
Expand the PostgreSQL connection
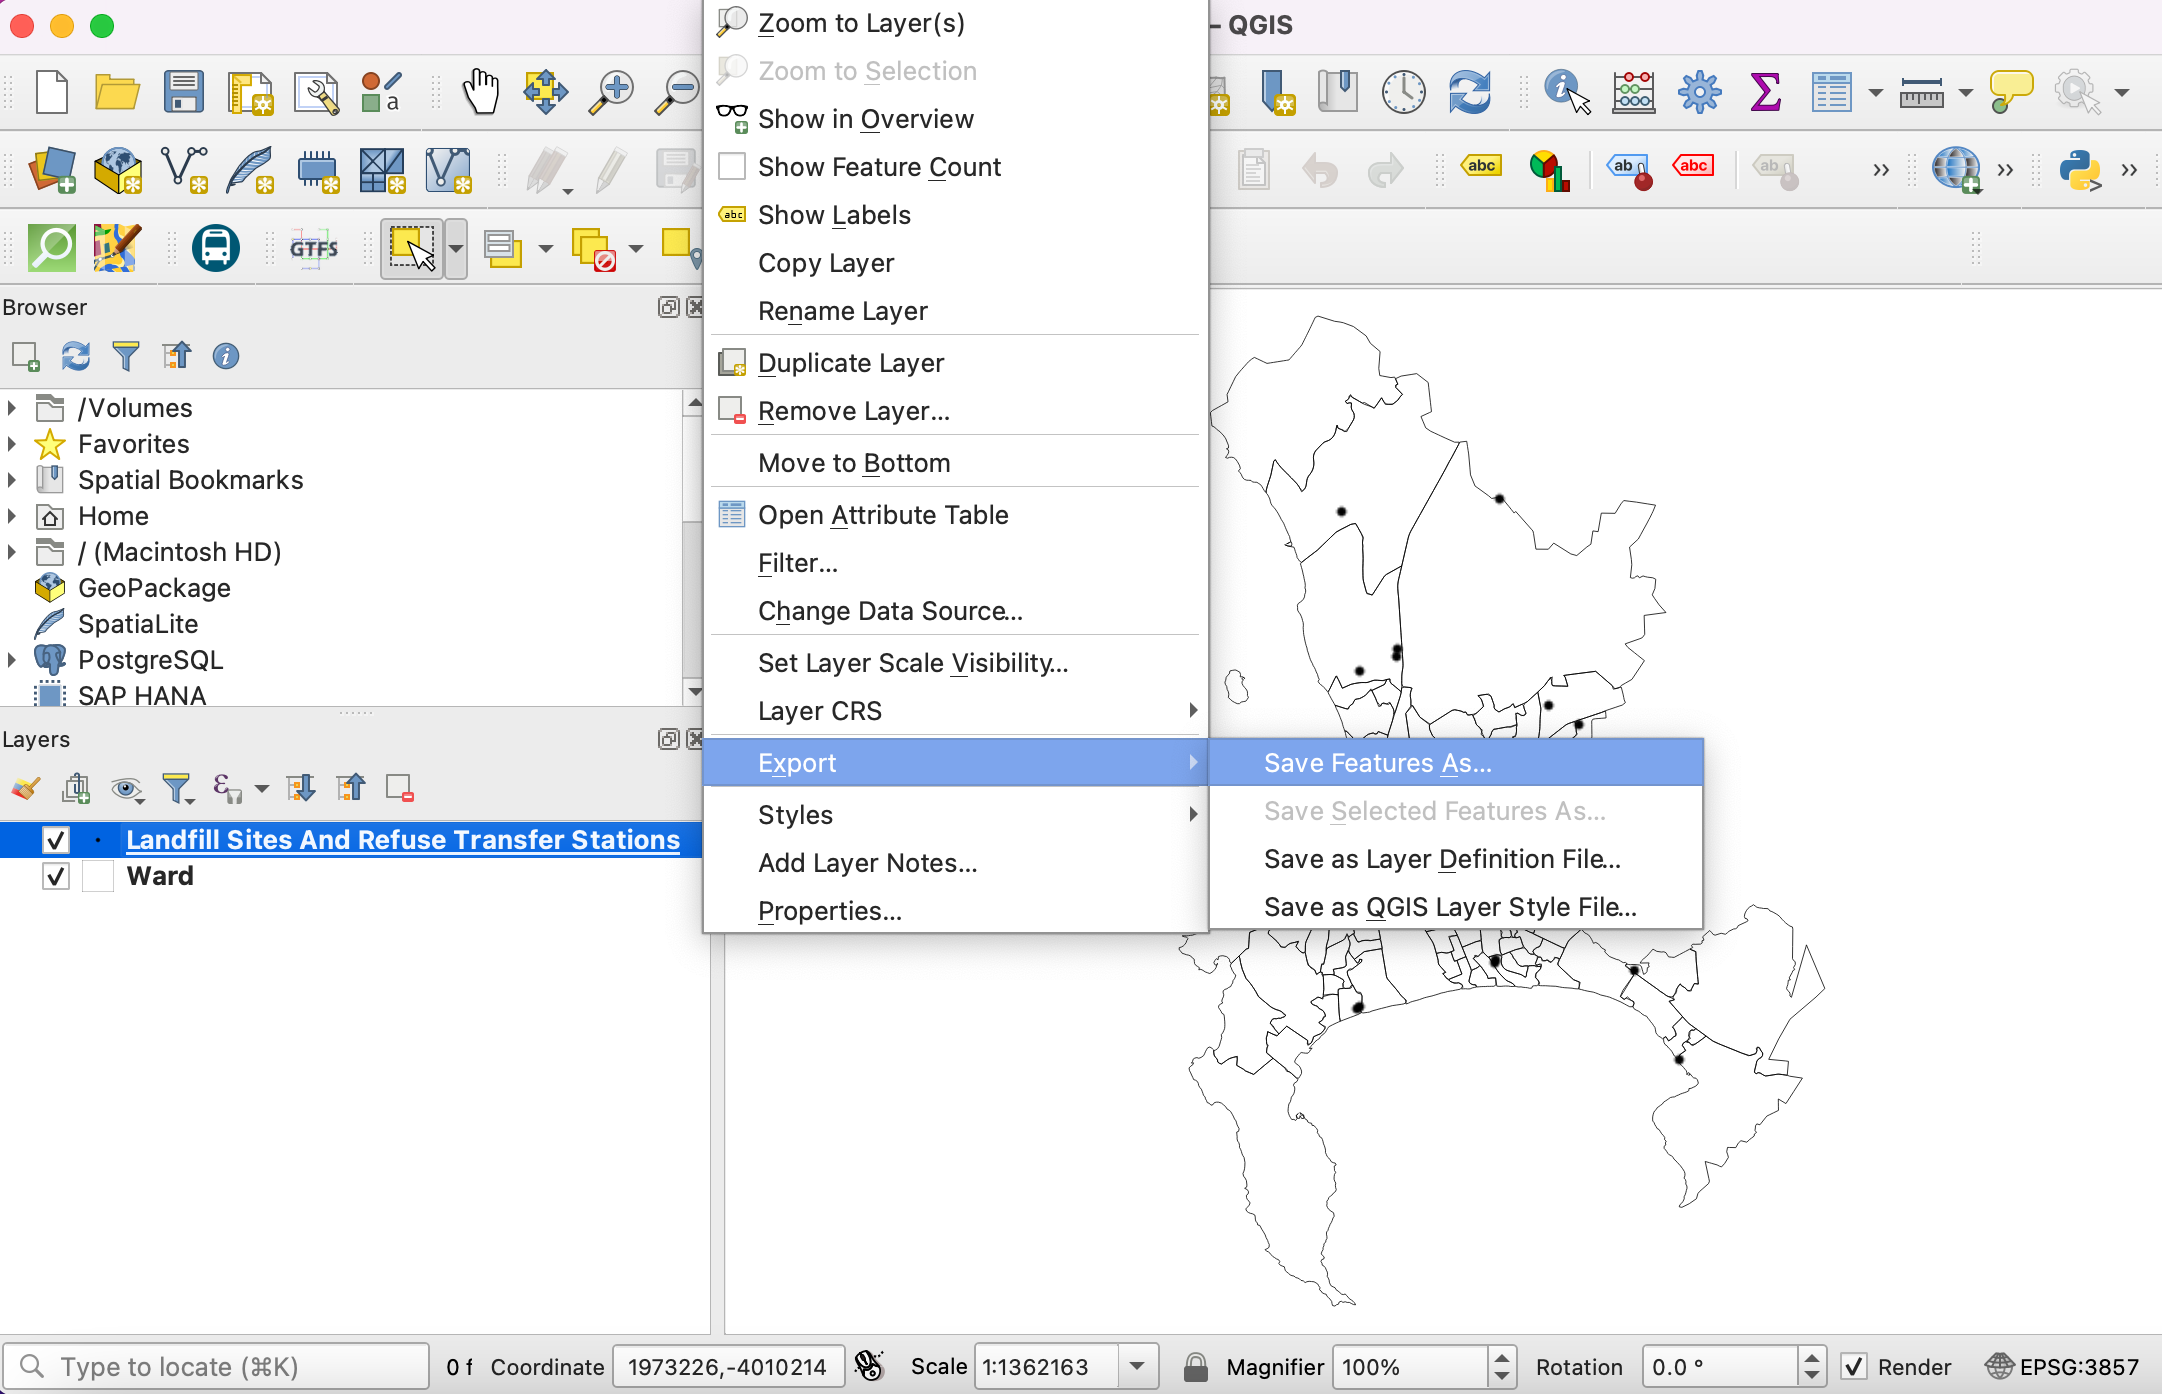[x=13, y=660]
